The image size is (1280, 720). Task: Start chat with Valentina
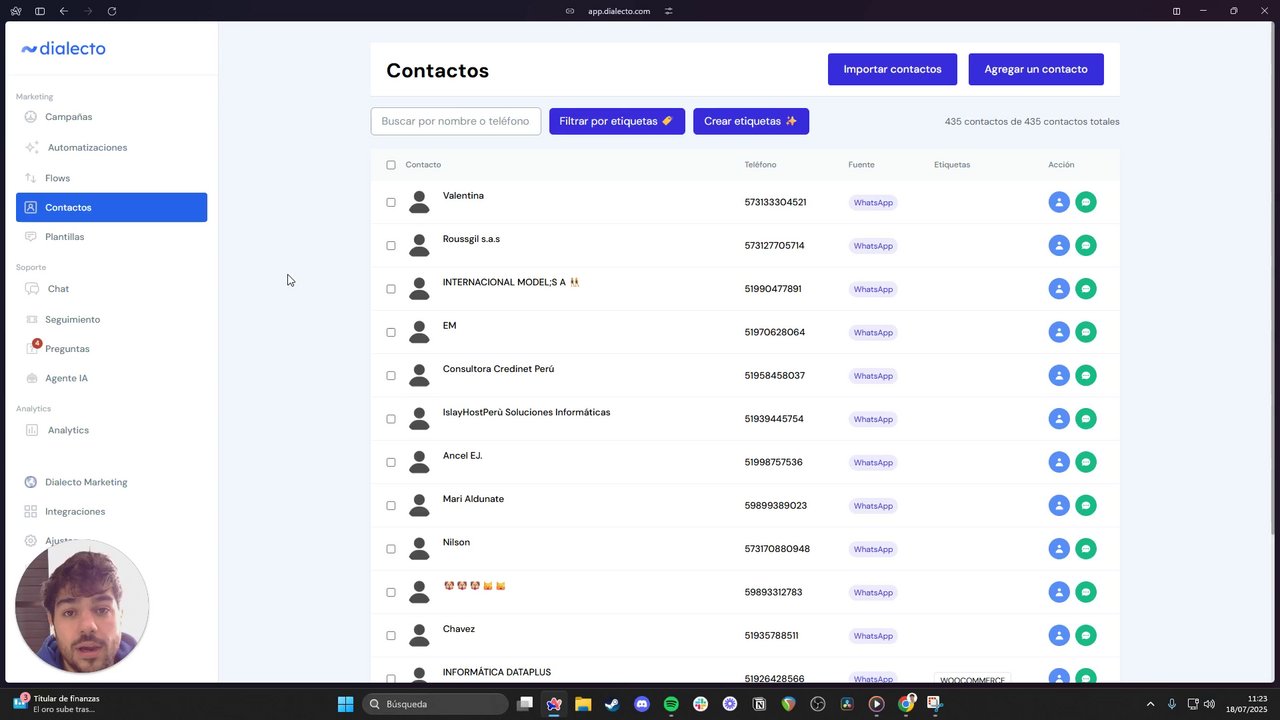coord(1086,202)
